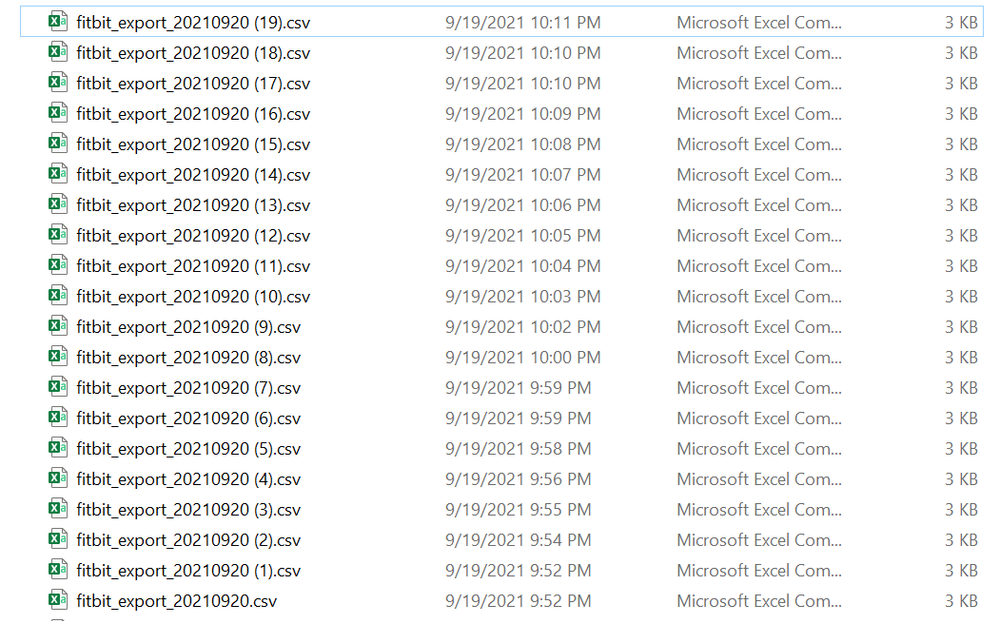Screen dimensions: 999x621
Task: Click the Excel icon for fitbit_export_20210920 (5).csv
Action: coord(58,448)
